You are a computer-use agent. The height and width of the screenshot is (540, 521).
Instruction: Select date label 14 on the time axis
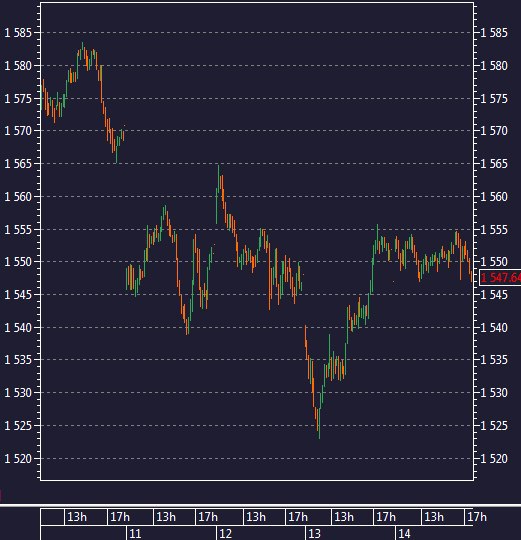tap(404, 534)
